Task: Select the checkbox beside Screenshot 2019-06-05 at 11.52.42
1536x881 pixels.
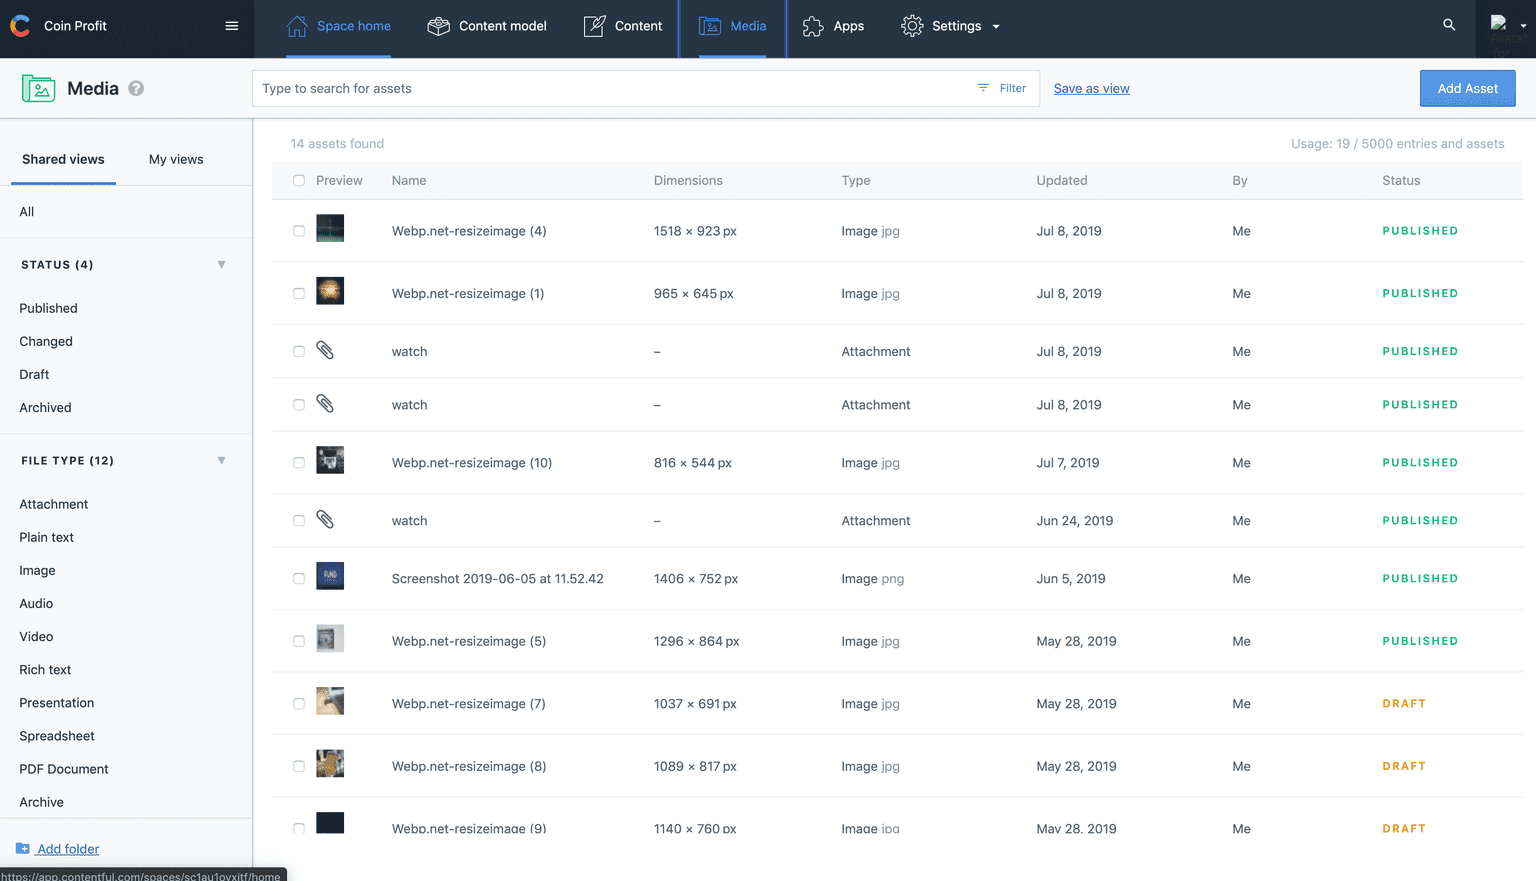Action: click(298, 578)
